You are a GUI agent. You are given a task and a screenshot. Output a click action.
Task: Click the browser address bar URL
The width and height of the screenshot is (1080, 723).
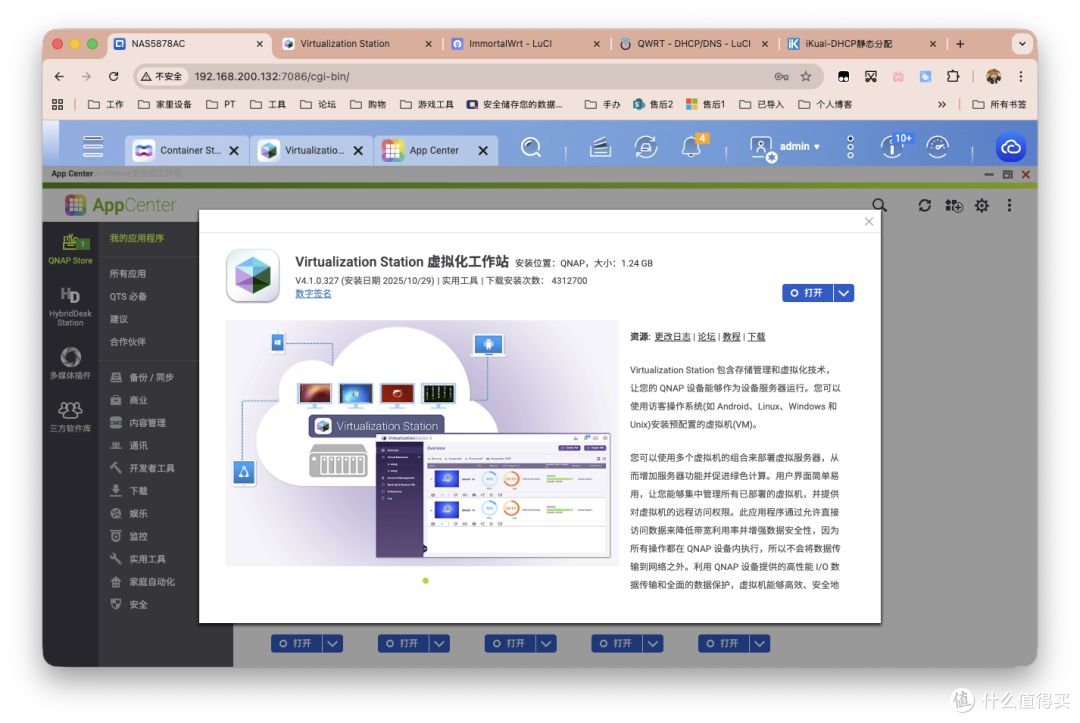click(271, 76)
